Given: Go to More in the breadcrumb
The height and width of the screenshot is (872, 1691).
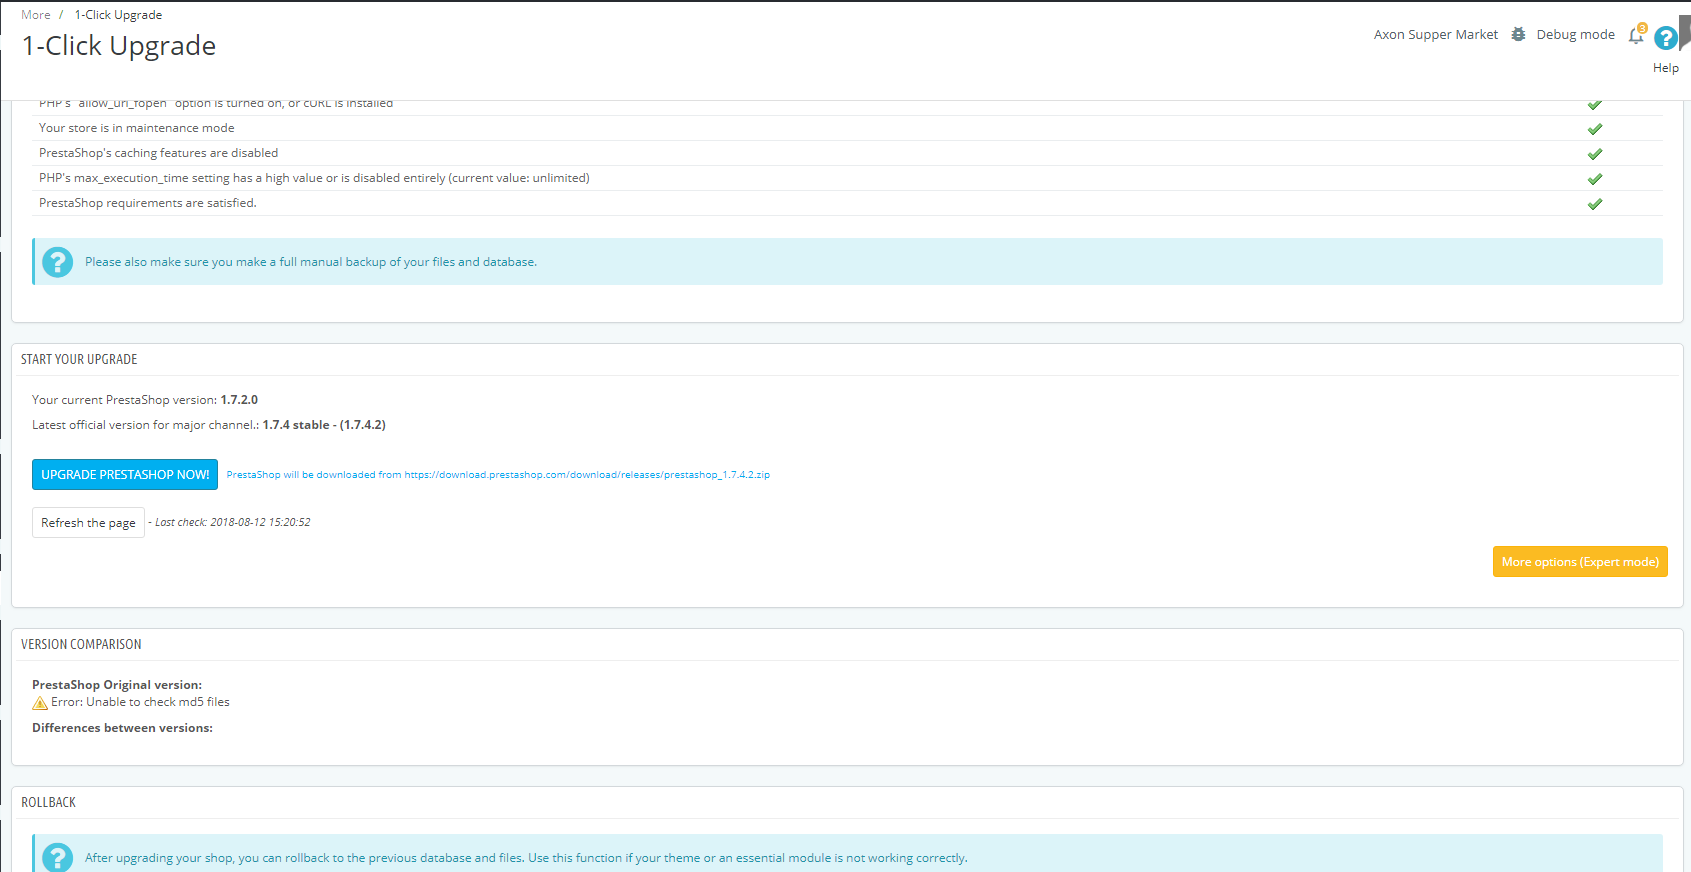Looking at the screenshot, I should pos(36,15).
